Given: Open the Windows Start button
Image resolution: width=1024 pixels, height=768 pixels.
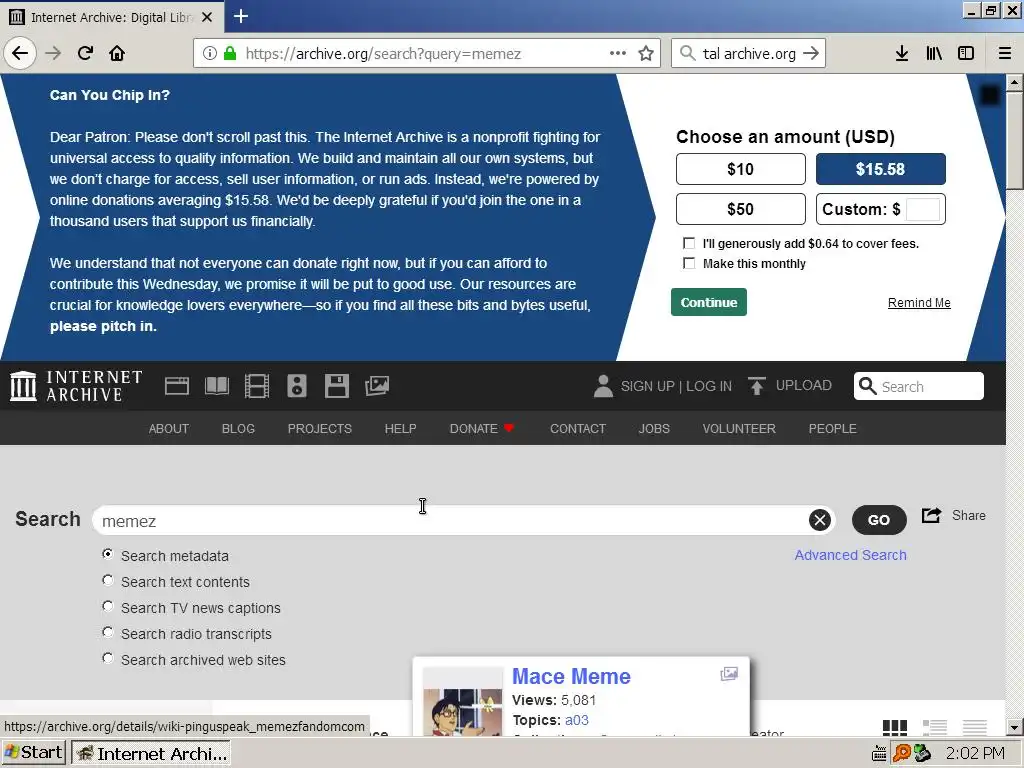Looking at the screenshot, I should pos(33,753).
